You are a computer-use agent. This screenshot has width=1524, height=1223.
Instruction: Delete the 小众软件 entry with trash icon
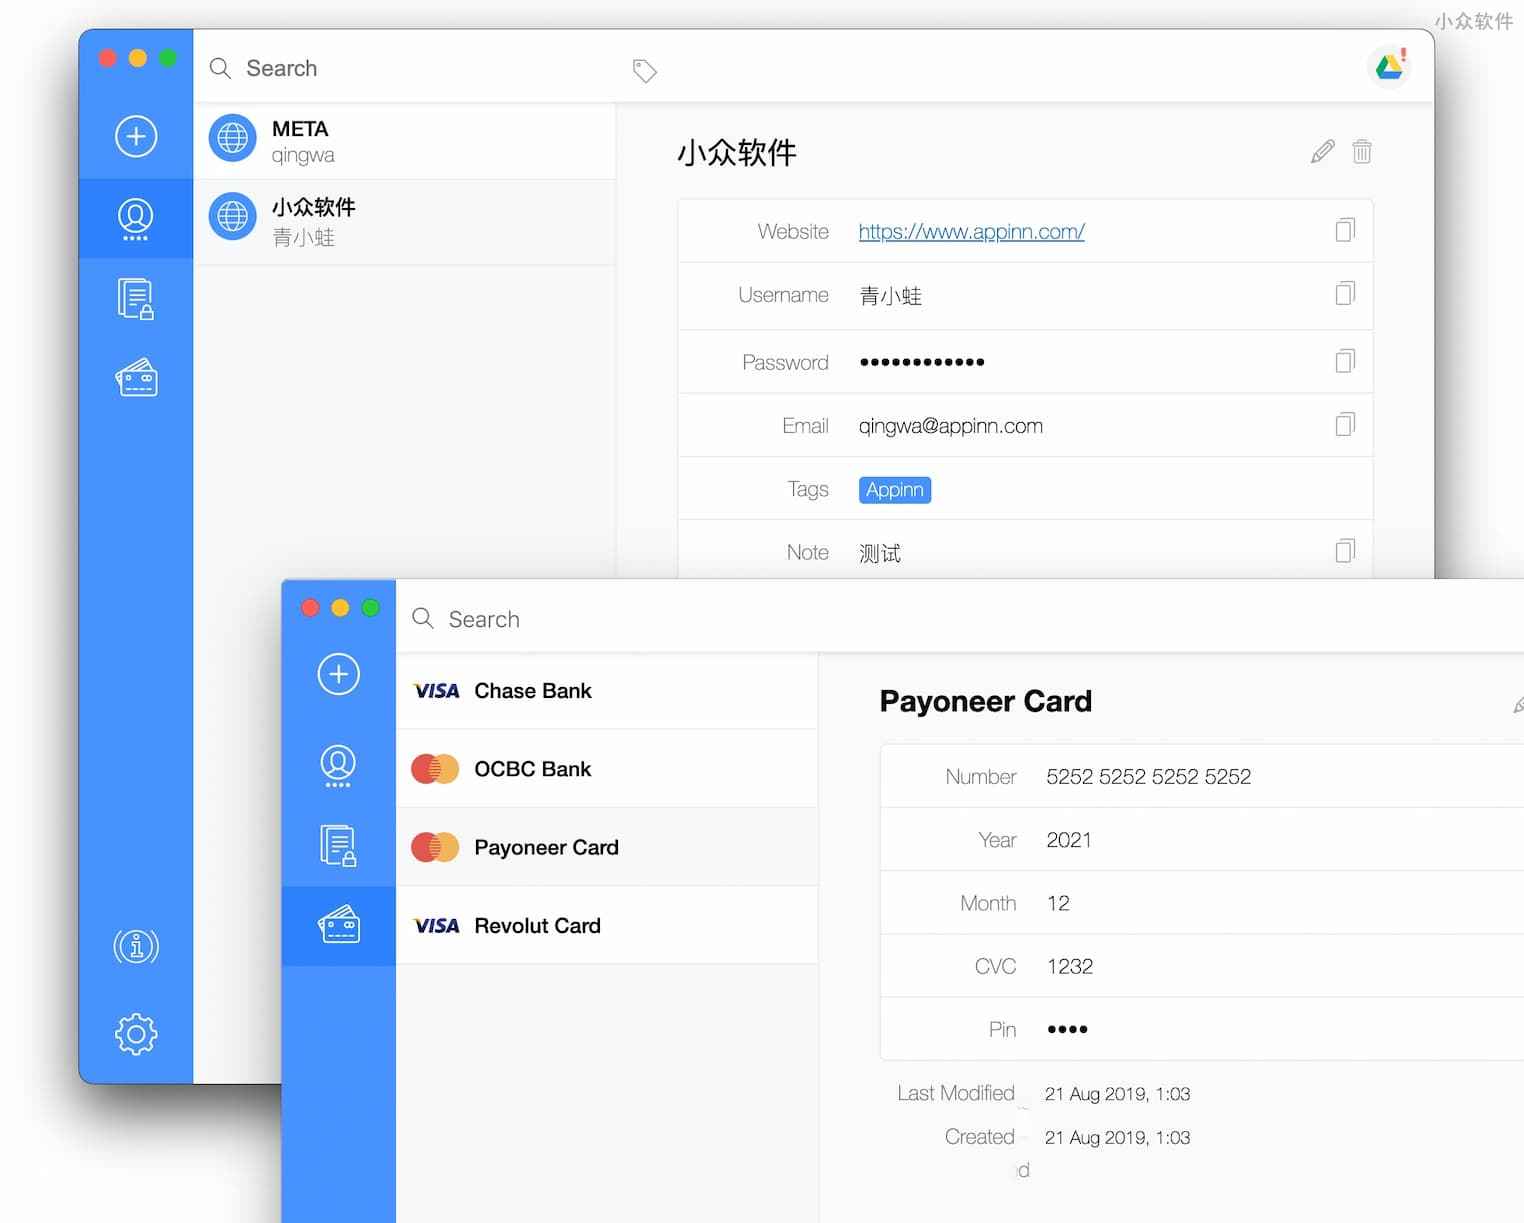1362,152
